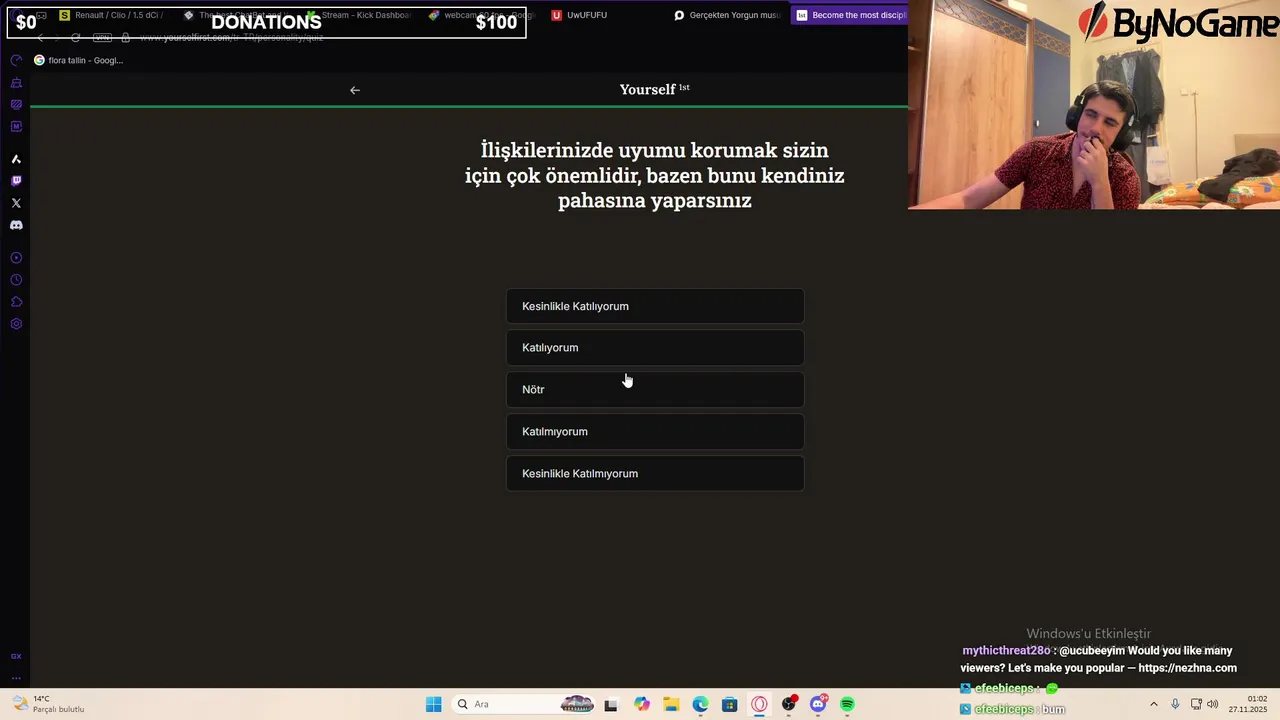Go back with the quiz arrow
The image size is (1280, 720).
355,90
